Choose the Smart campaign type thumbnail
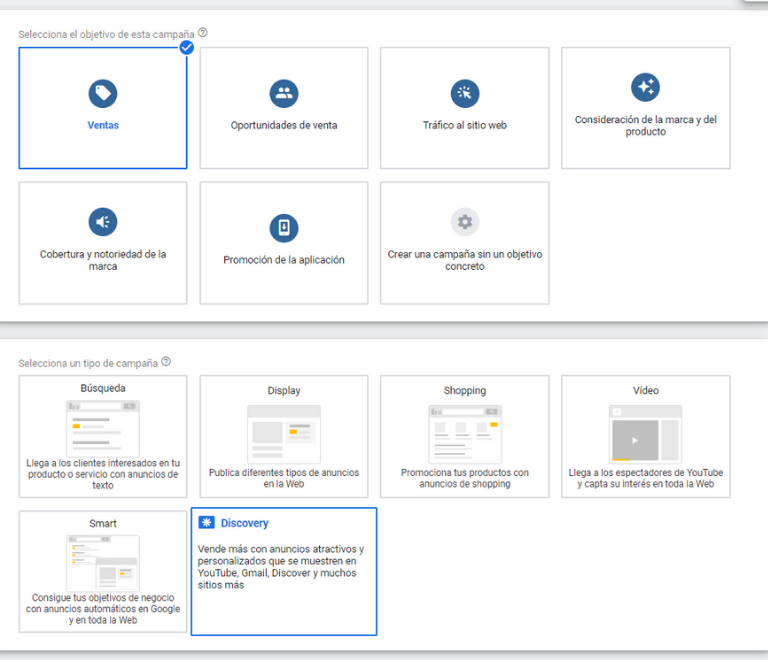This screenshot has height=660, width=768. (x=103, y=563)
